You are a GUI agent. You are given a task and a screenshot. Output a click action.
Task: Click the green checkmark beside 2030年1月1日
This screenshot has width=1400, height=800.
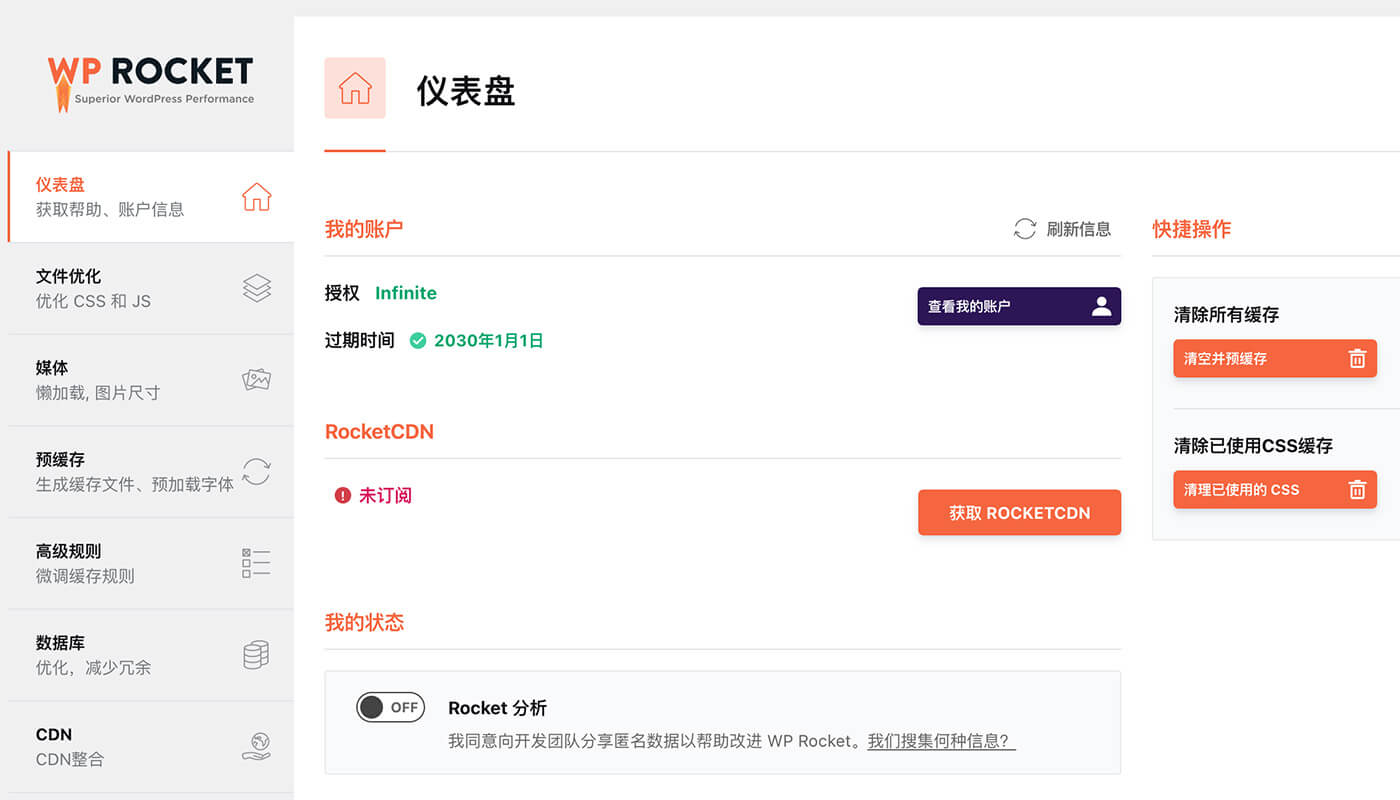click(418, 341)
